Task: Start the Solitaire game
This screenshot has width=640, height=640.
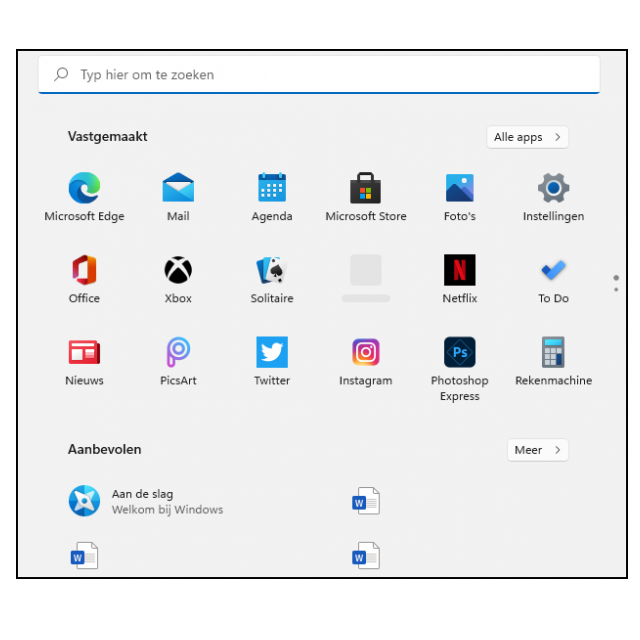Action: coord(272,279)
